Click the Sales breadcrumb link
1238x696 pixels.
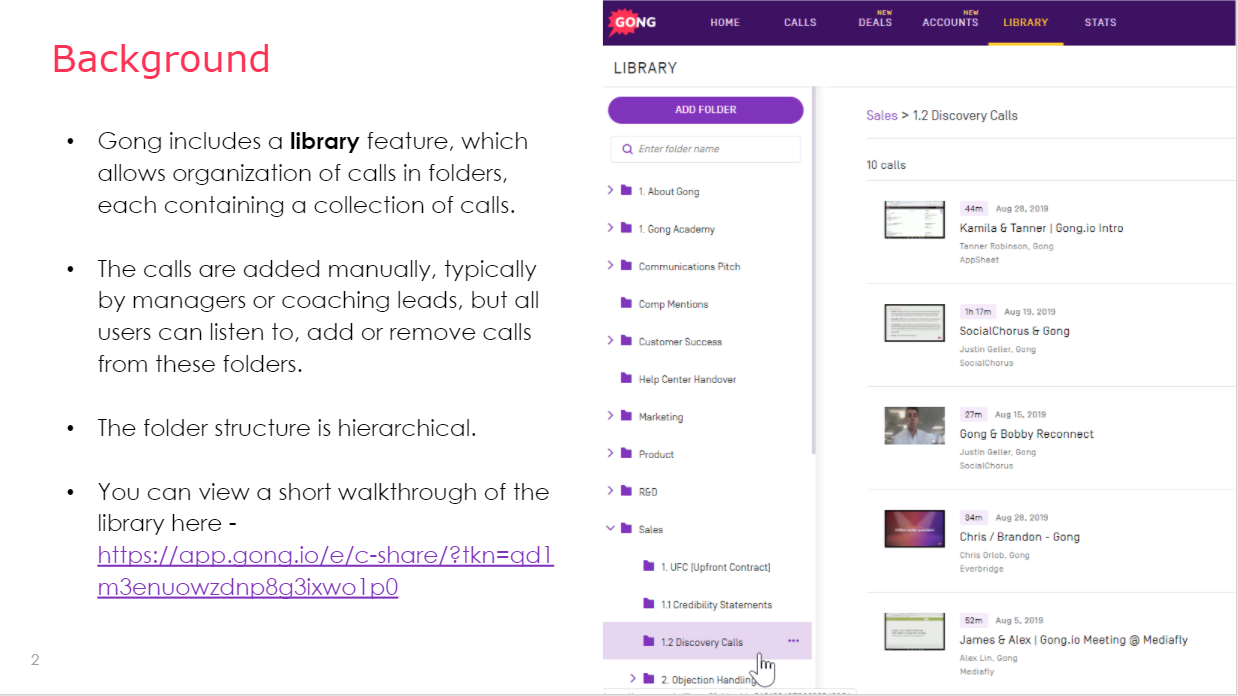[882, 115]
